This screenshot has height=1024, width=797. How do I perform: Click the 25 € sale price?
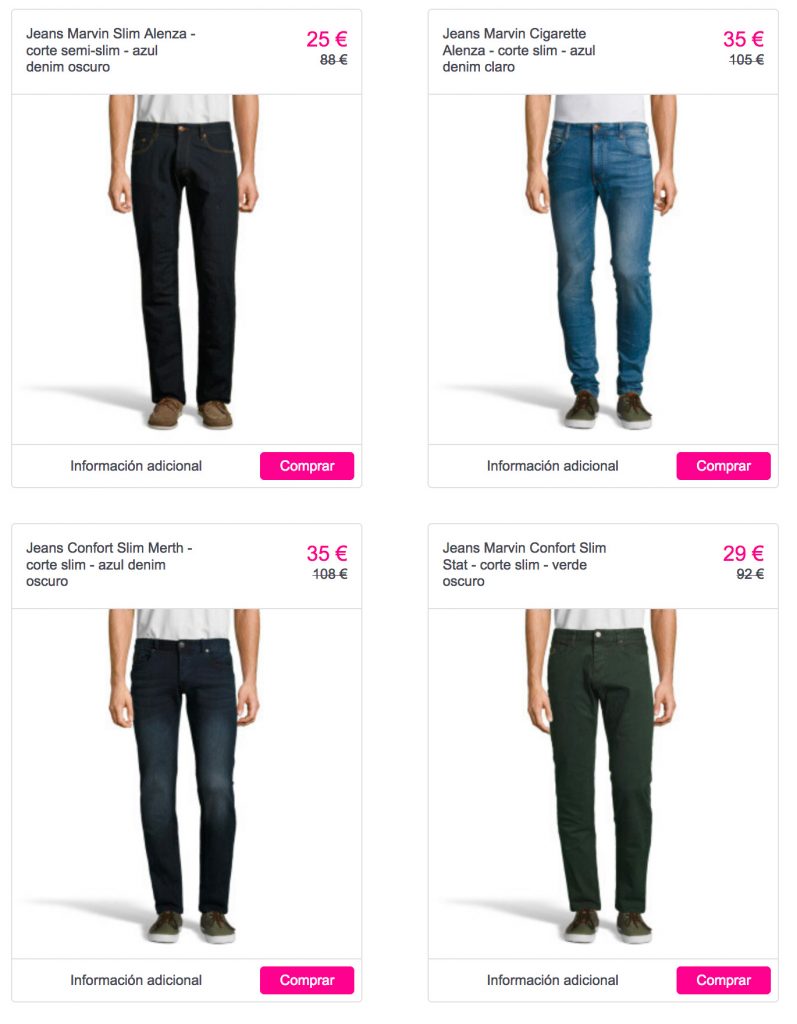pos(327,39)
